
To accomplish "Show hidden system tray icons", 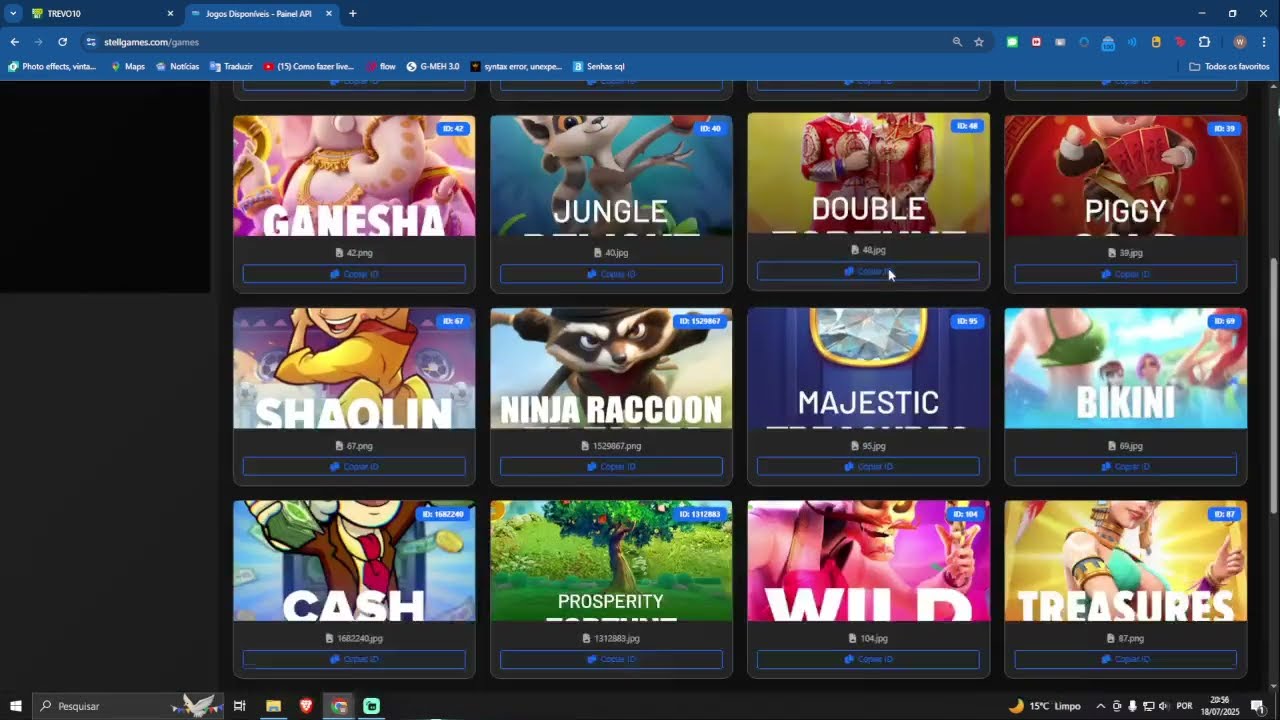I will (1101, 706).
